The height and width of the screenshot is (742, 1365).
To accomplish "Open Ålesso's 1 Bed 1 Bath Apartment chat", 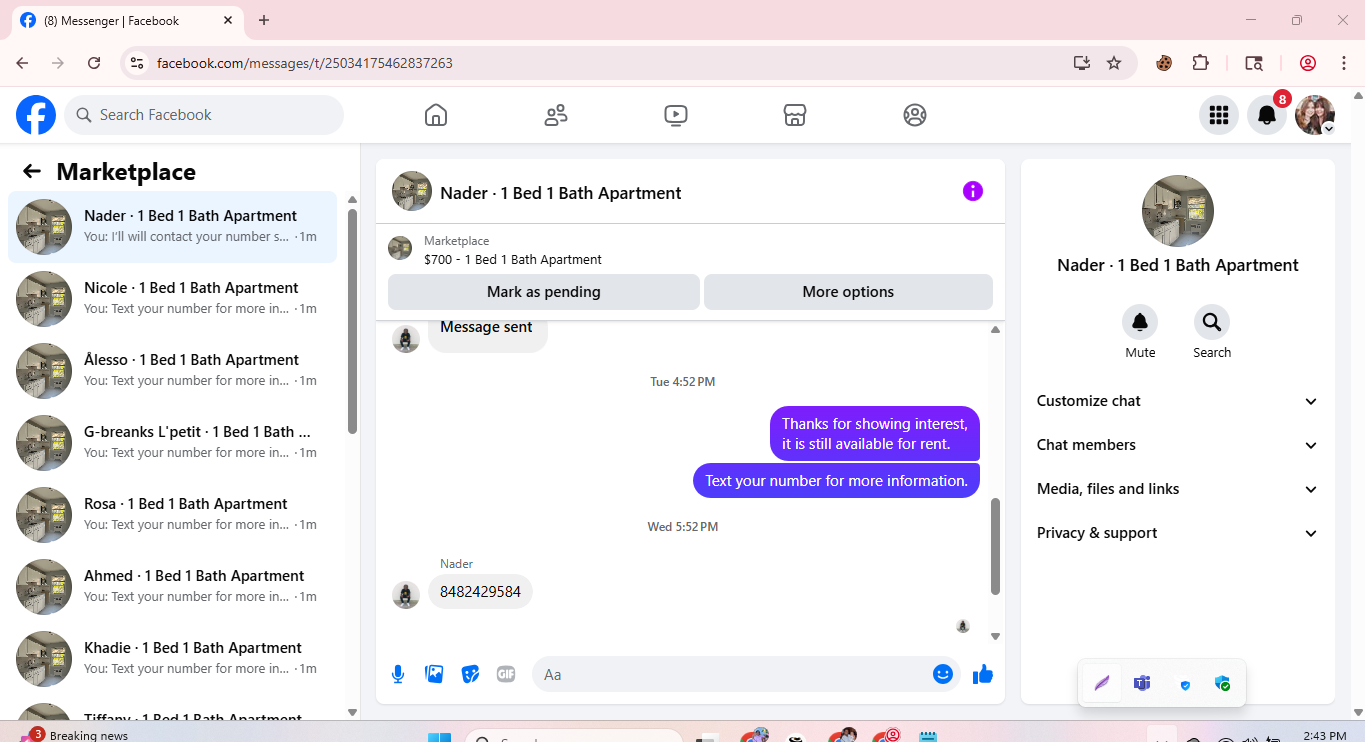I will point(173,371).
